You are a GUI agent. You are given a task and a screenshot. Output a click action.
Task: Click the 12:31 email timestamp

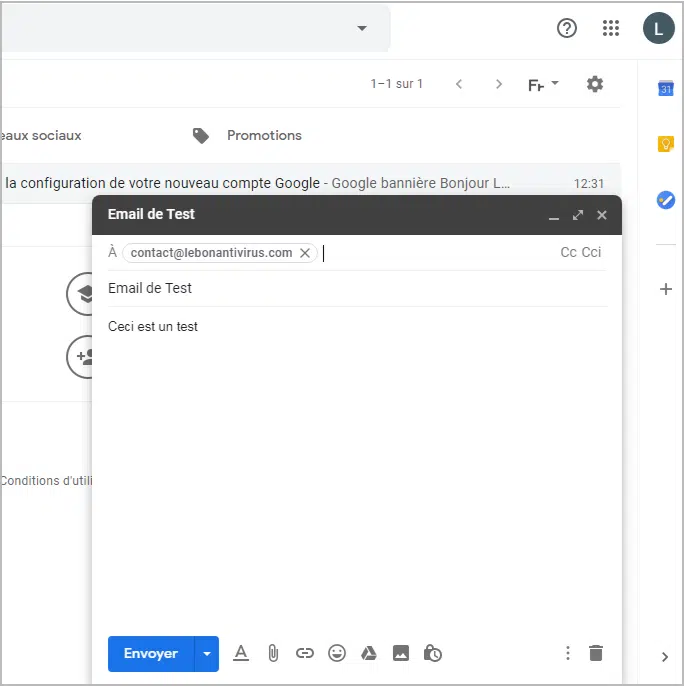click(x=589, y=184)
